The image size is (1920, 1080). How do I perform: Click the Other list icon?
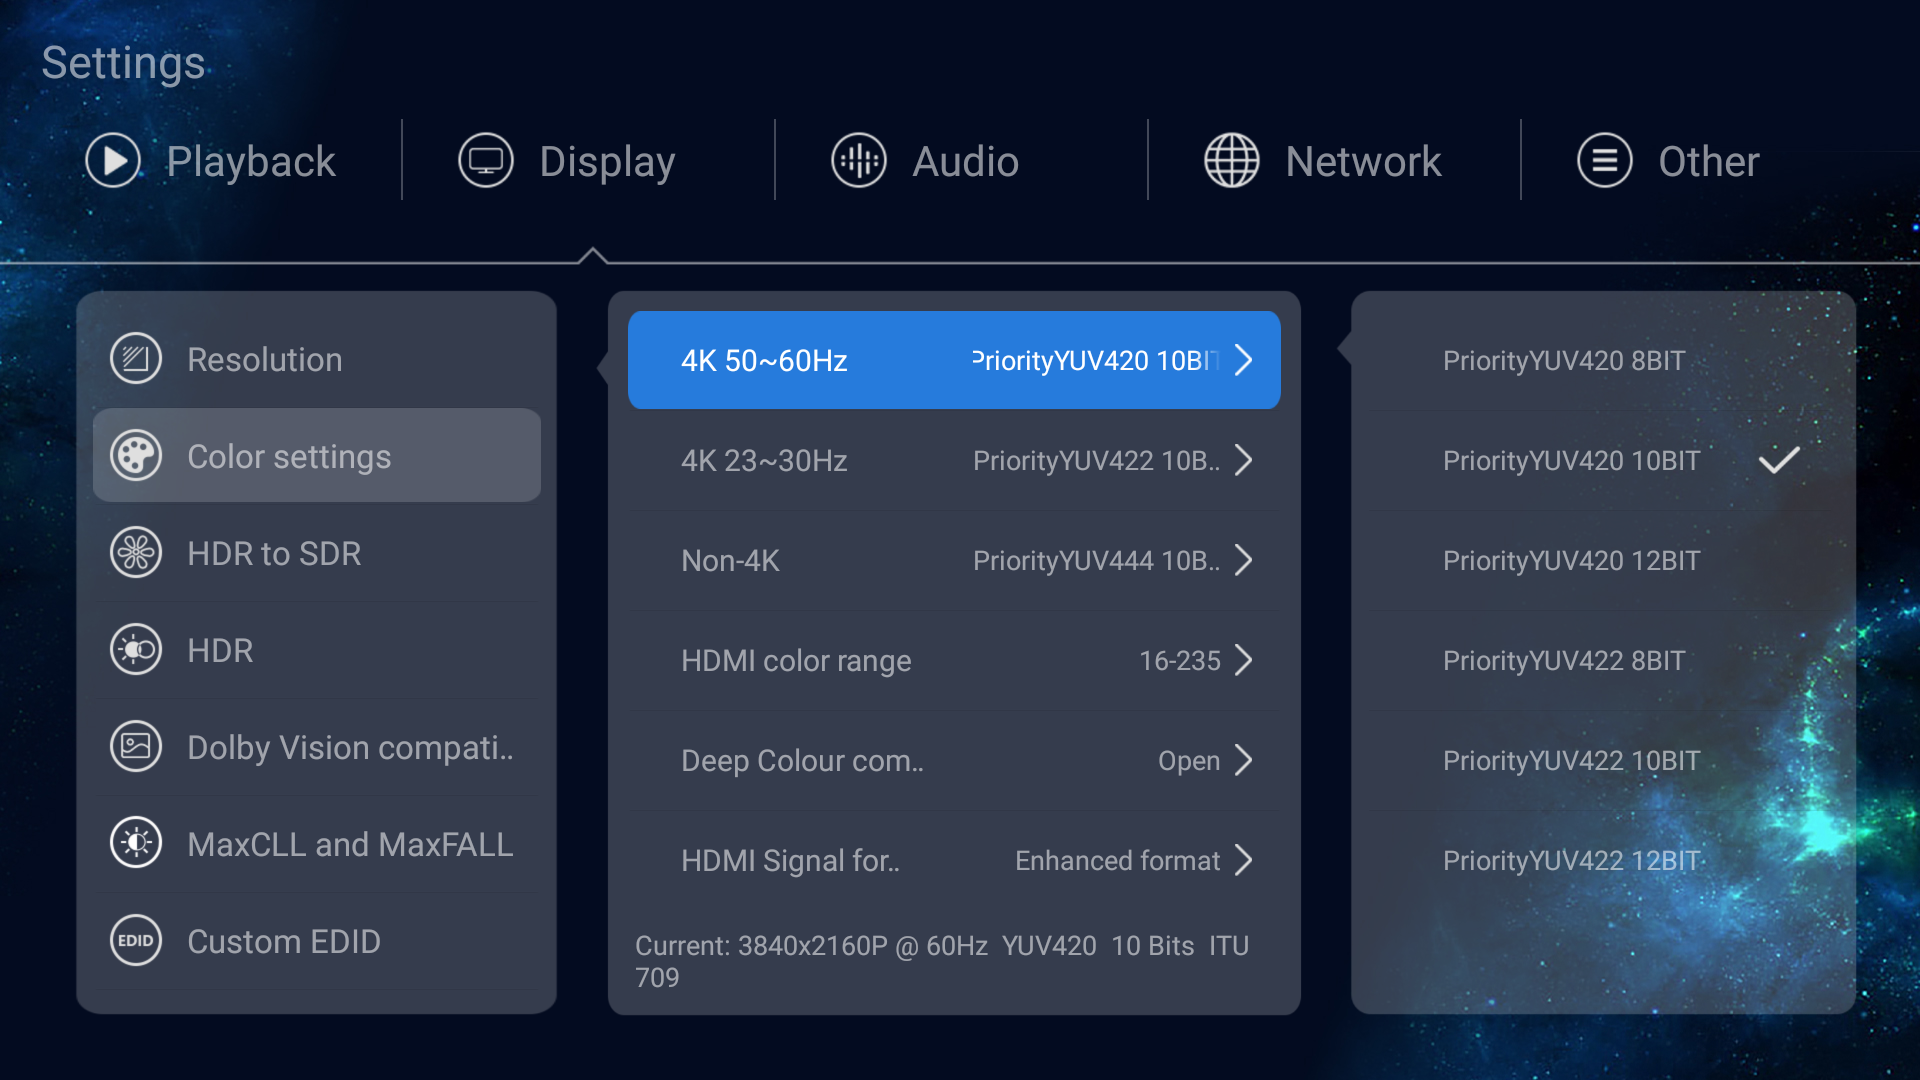point(1605,161)
